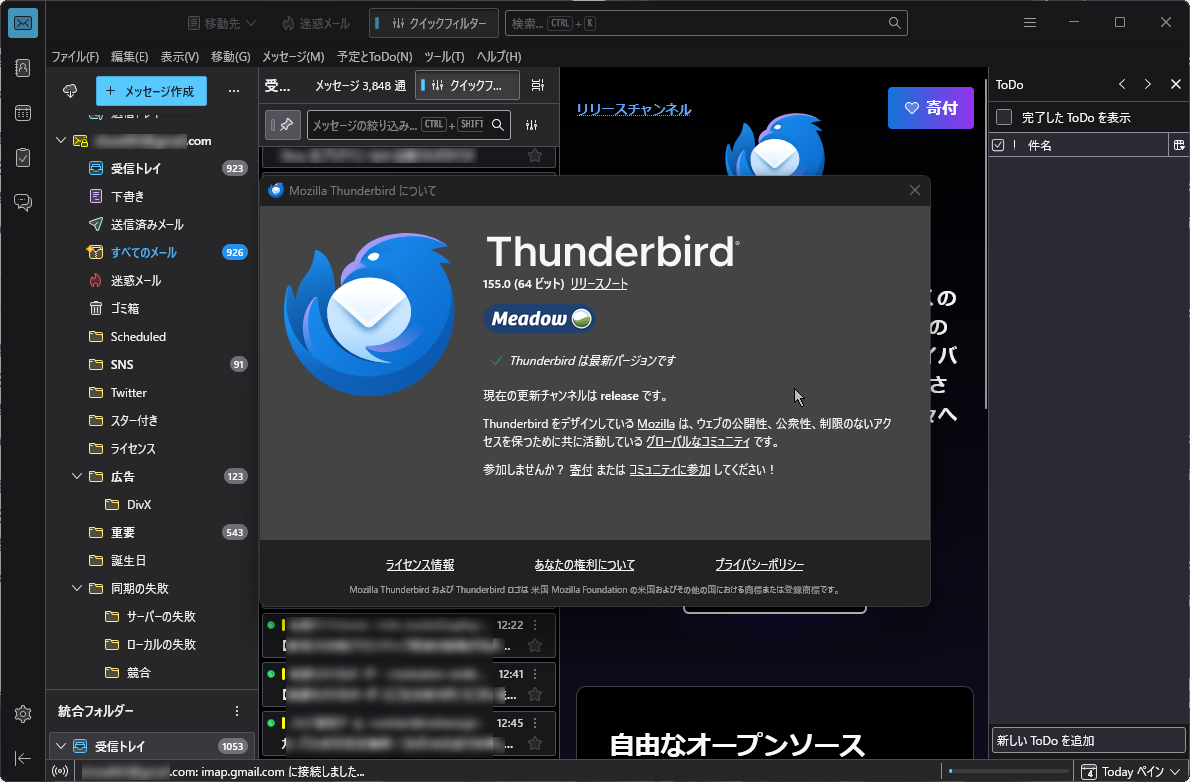Image resolution: width=1190 pixels, height=782 pixels.
Task: Open folder pane options three dots
Action: point(234,91)
